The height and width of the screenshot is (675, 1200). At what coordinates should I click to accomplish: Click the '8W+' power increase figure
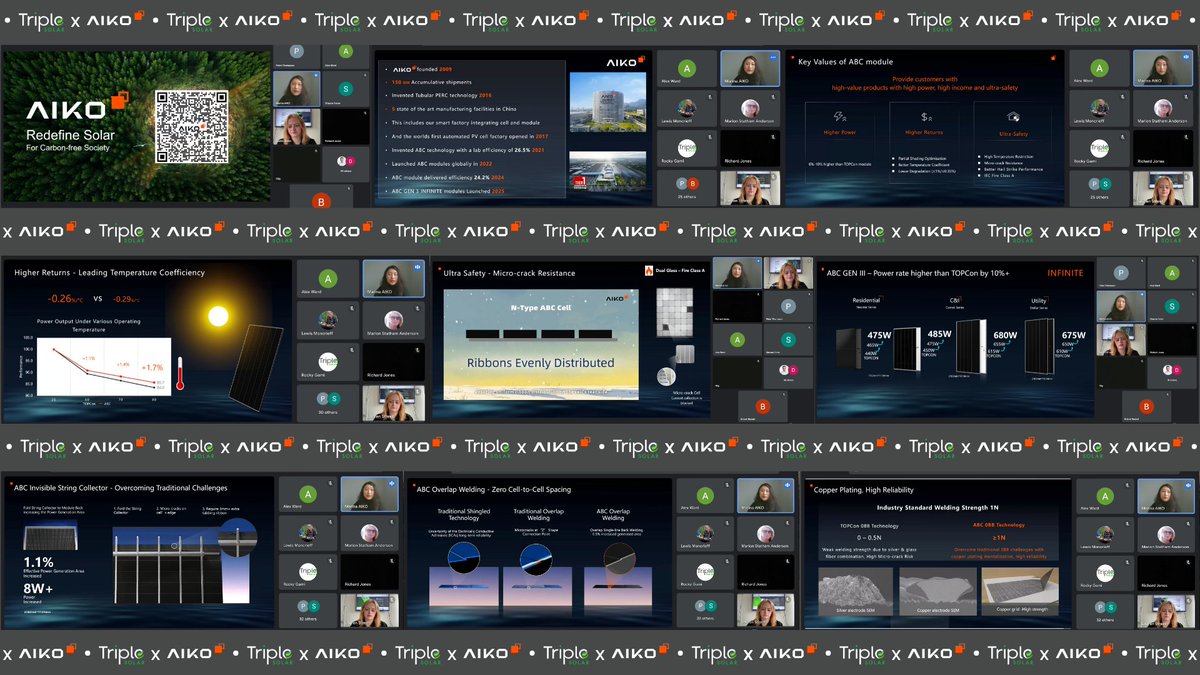click(x=37, y=589)
